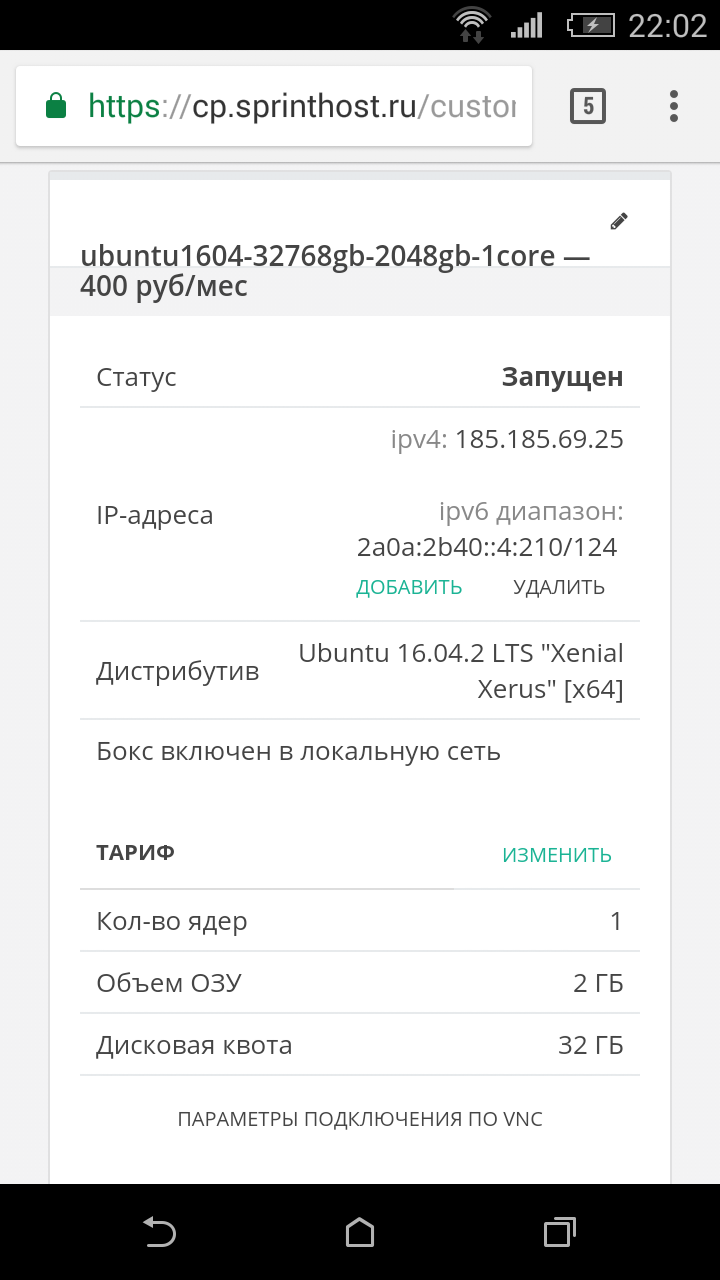Image resolution: width=720 pixels, height=1280 pixels.
Task: Tap the cellular signal strength icon
Action: (526, 25)
